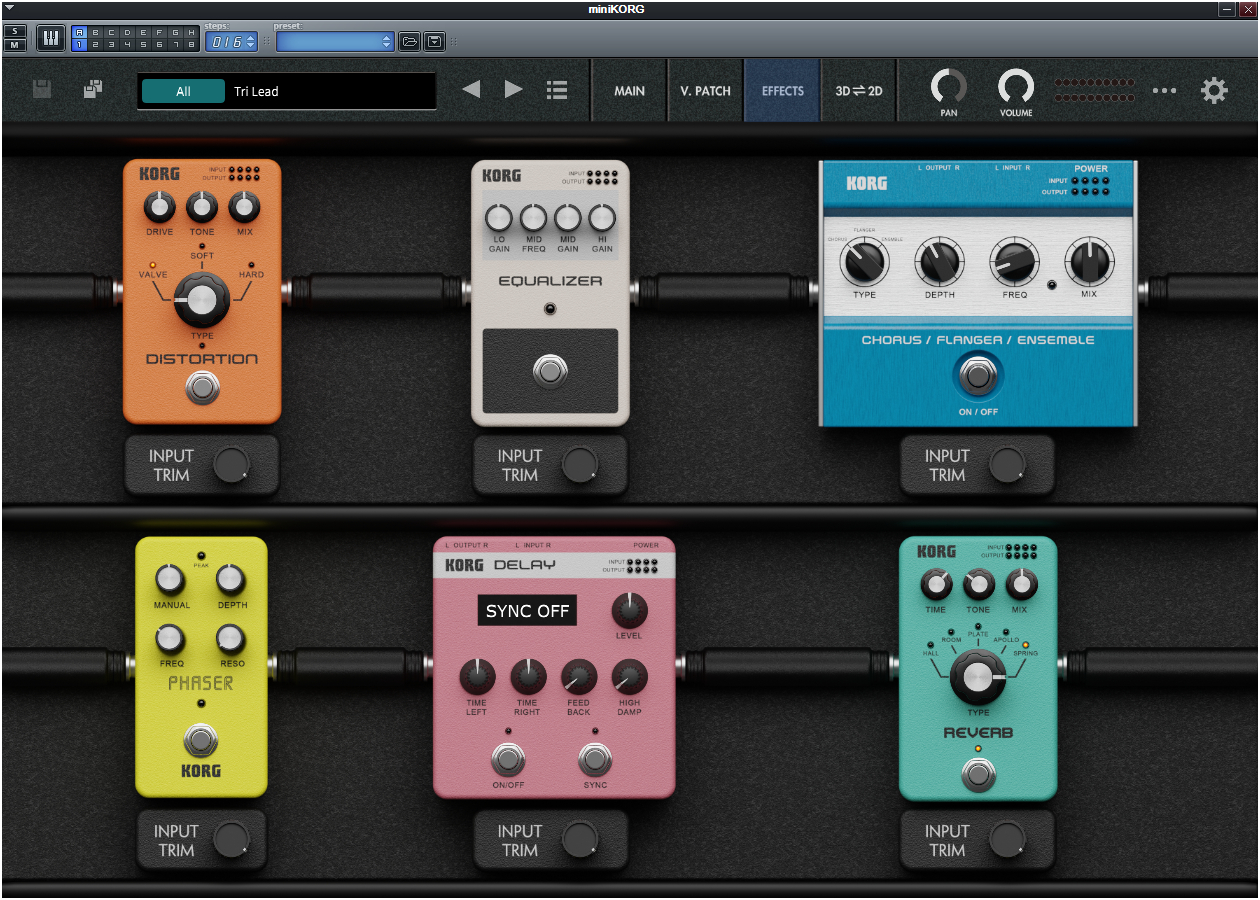Click the Delay LEVEL knob

pos(629,609)
